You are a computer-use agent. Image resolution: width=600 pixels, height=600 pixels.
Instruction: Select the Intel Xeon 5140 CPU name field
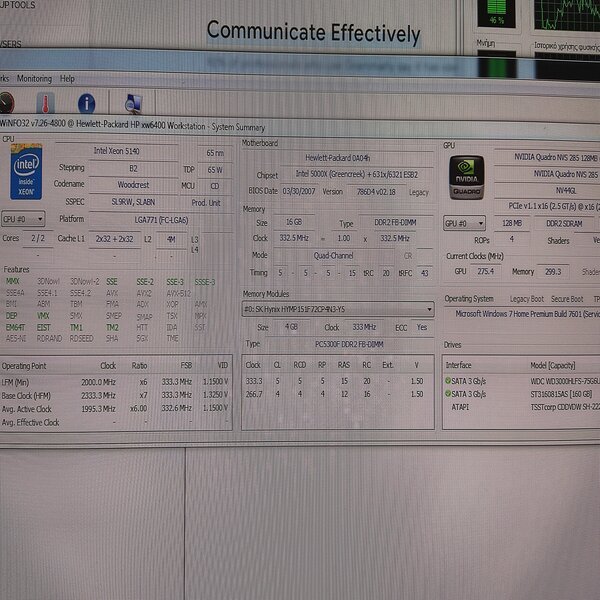pos(116,151)
